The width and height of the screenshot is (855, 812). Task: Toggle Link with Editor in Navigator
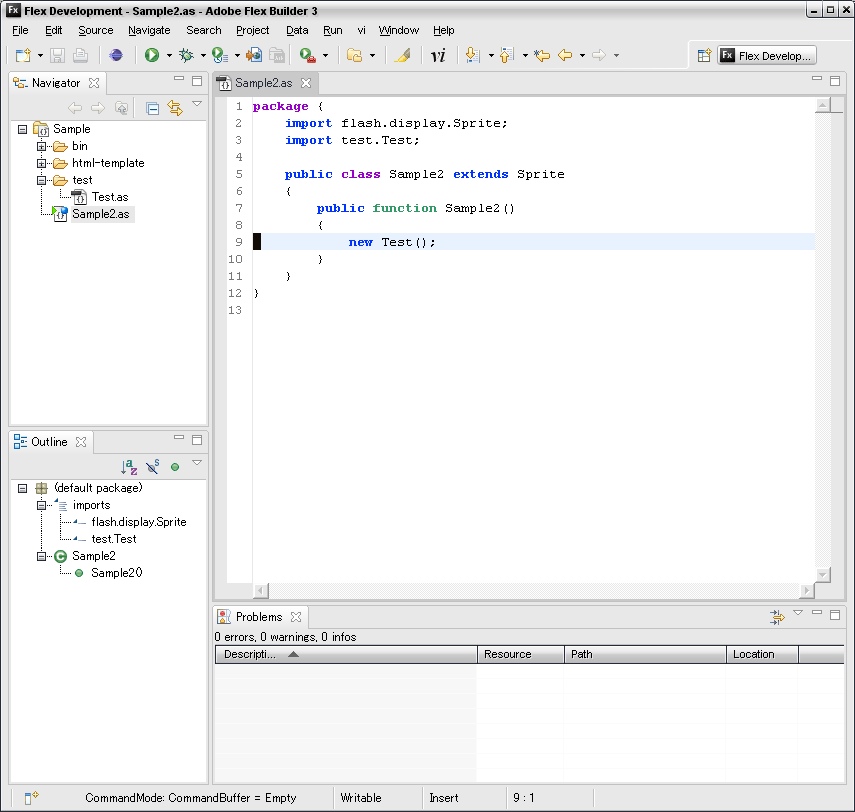pyautogui.click(x=175, y=108)
